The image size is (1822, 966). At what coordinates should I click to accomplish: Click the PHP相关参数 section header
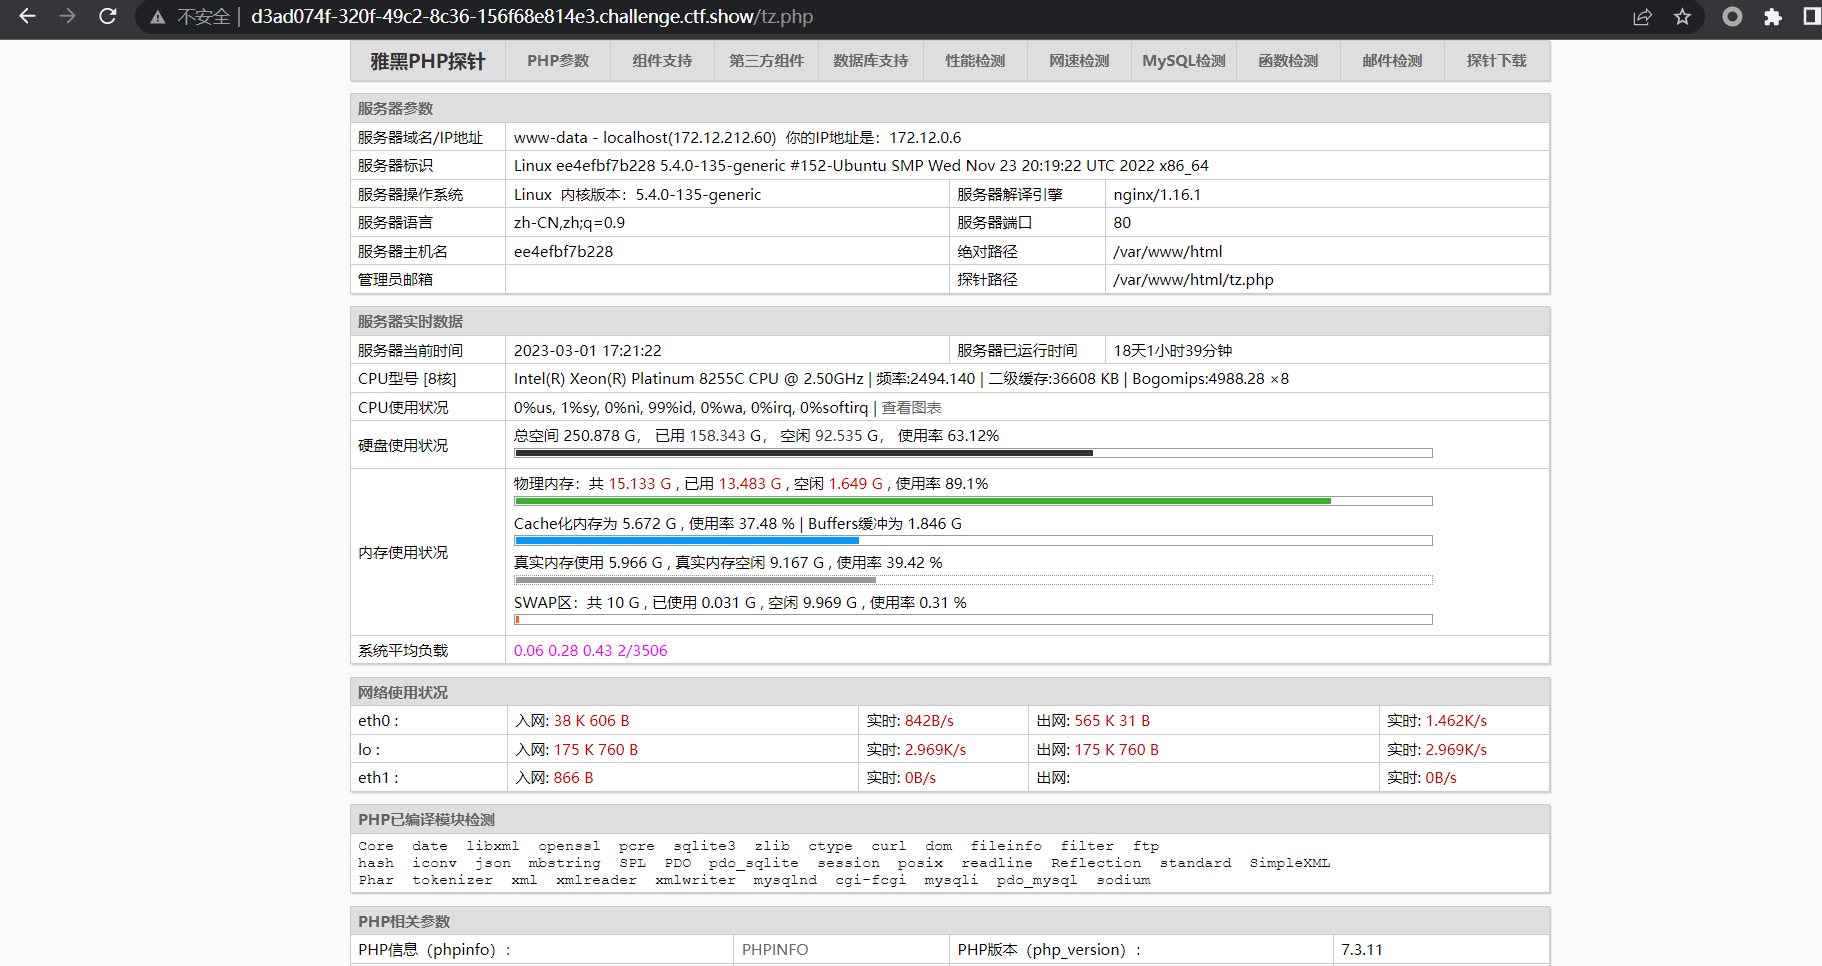pos(950,921)
